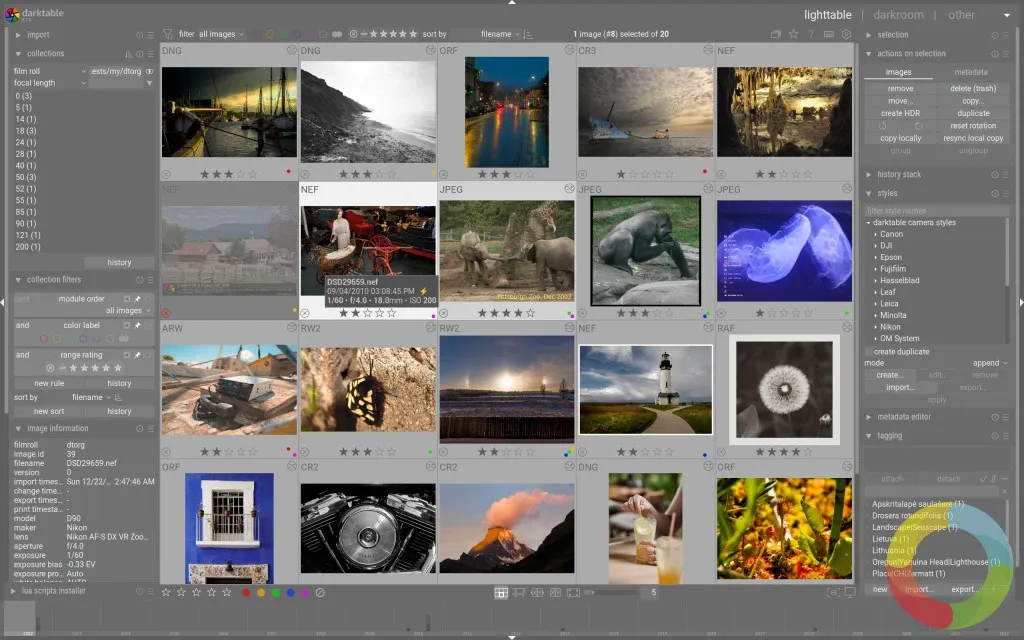
Task: Toggle the film roll rule switch
Action: point(150,71)
